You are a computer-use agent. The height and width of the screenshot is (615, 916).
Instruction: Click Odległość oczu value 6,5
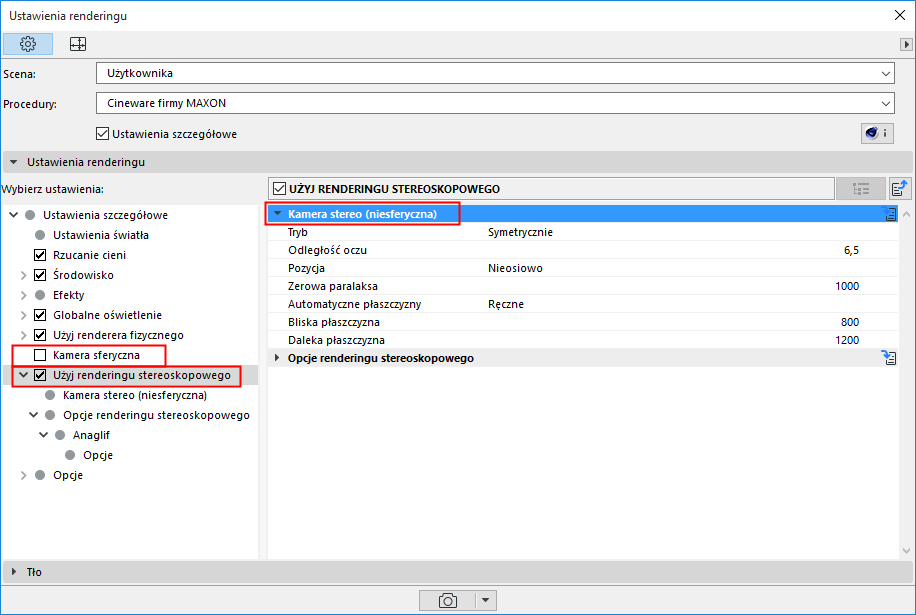click(x=851, y=251)
